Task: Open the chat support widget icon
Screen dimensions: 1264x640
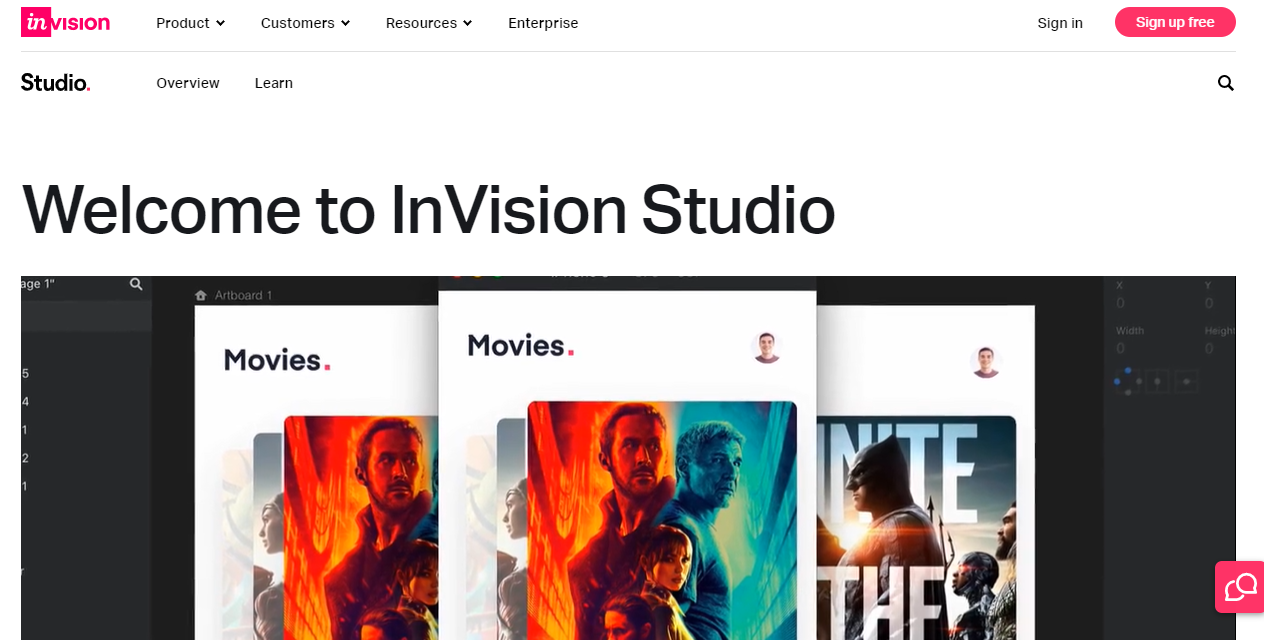Action: (1240, 587)
